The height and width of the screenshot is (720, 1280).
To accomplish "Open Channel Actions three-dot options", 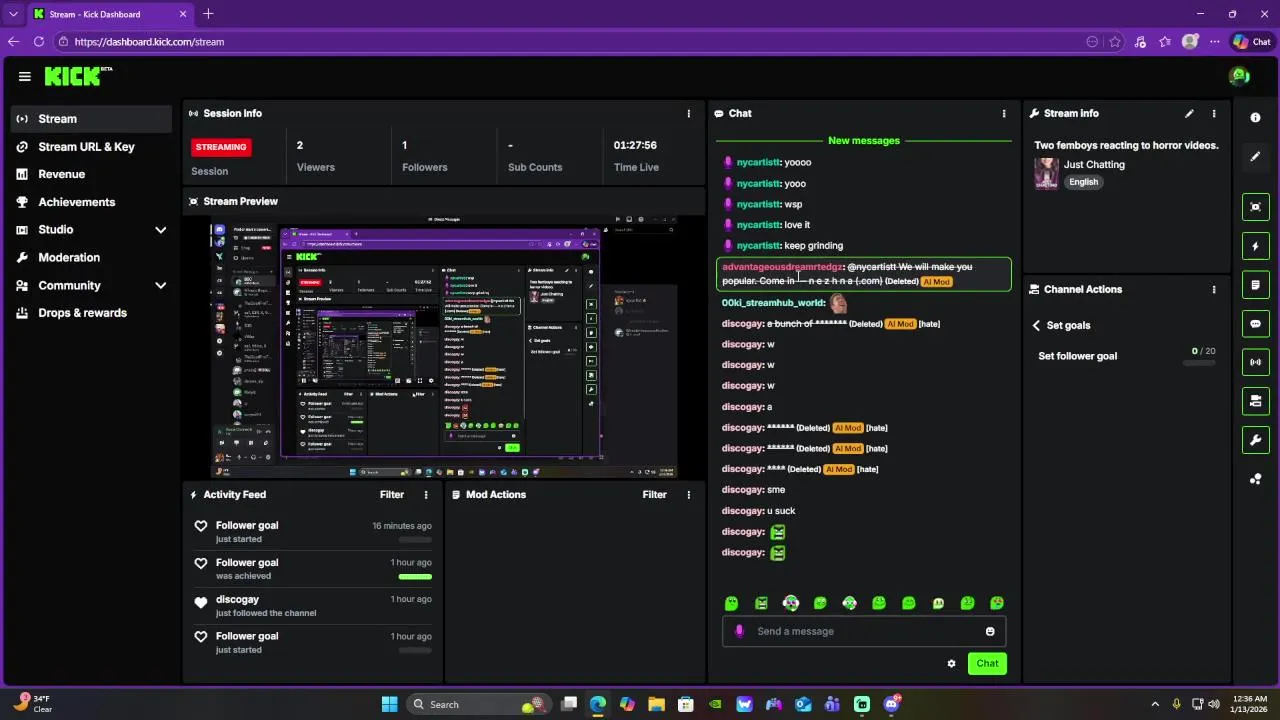I will click(1214, 290).
